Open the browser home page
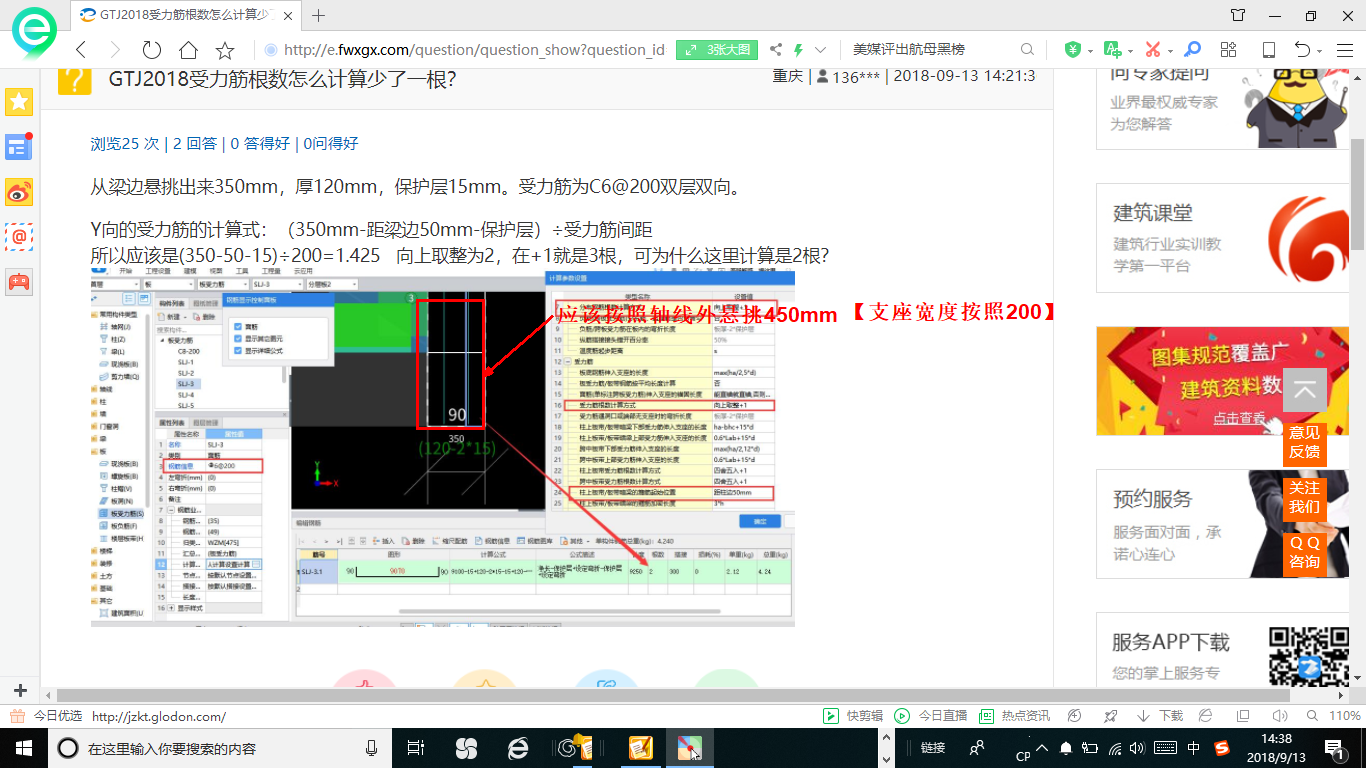1366x768 pixels. pyautogui.click(x=188, y=50)
